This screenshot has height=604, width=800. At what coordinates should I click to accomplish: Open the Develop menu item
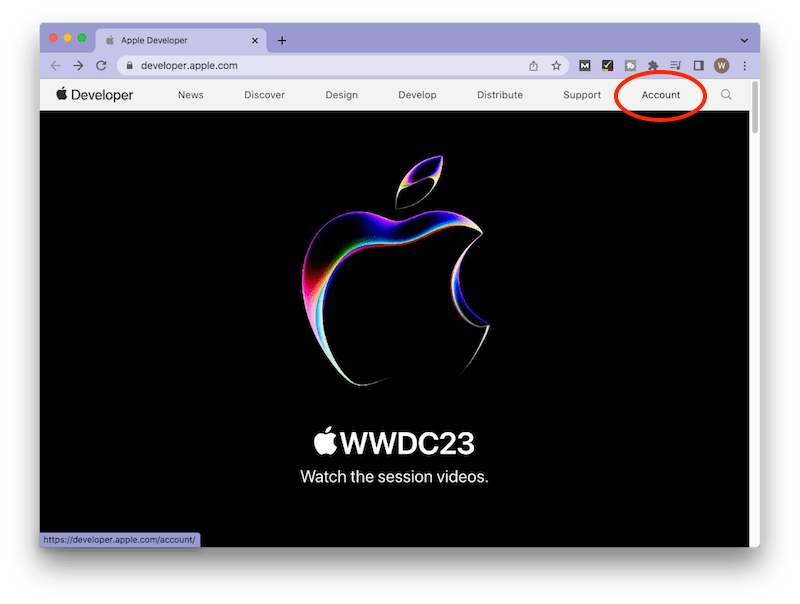pos(417,95)
